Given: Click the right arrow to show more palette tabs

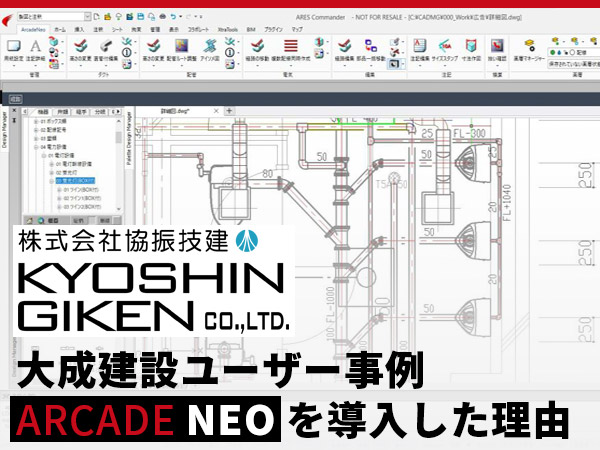Looking at the screenshot, I should click(x=118, y=112).
